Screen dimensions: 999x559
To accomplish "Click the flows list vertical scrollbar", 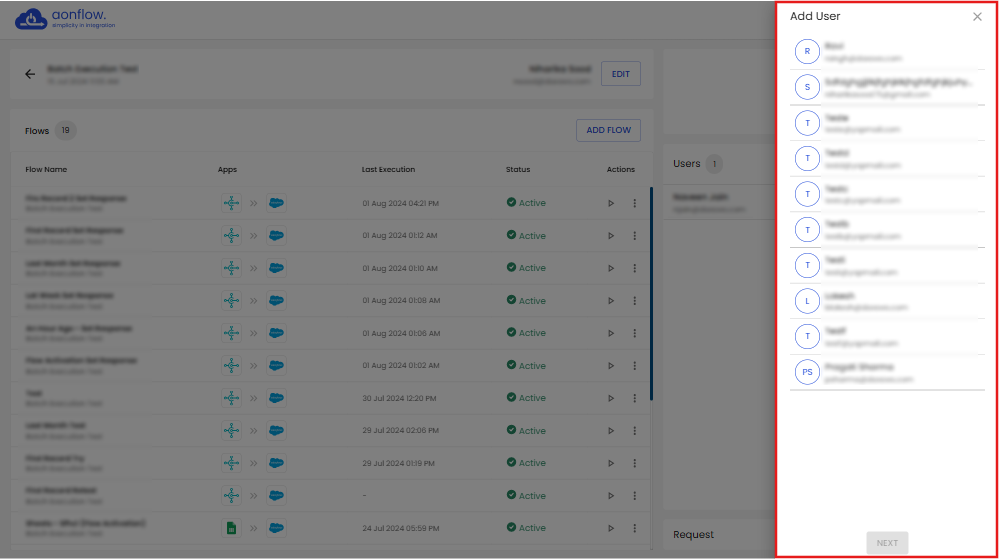I will click(651, 292).
